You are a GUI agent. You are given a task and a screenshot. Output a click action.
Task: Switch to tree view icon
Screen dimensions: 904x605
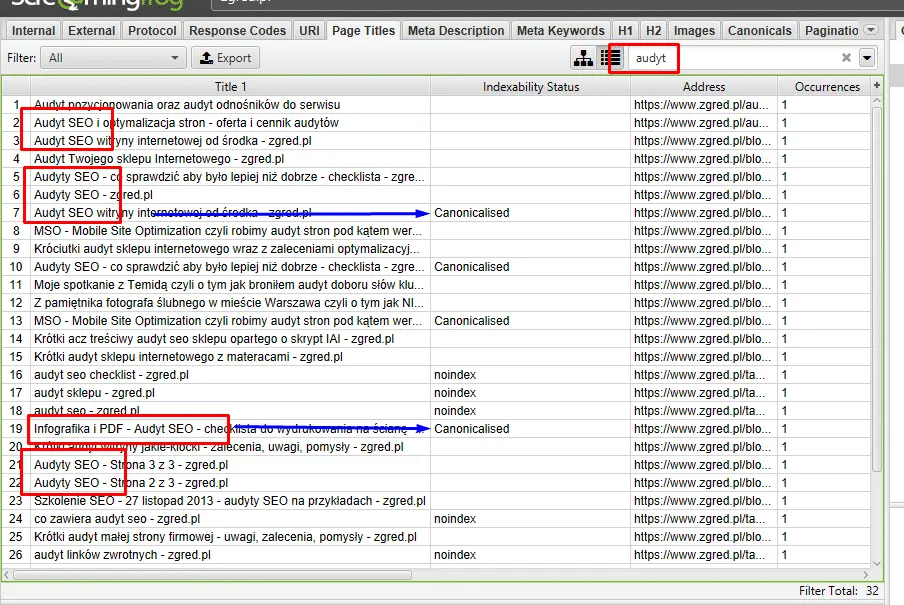[x=583, y=58]
